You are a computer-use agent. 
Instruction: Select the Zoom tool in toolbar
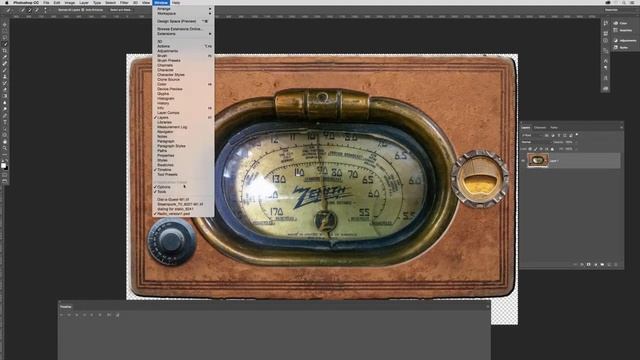(5, 148)
